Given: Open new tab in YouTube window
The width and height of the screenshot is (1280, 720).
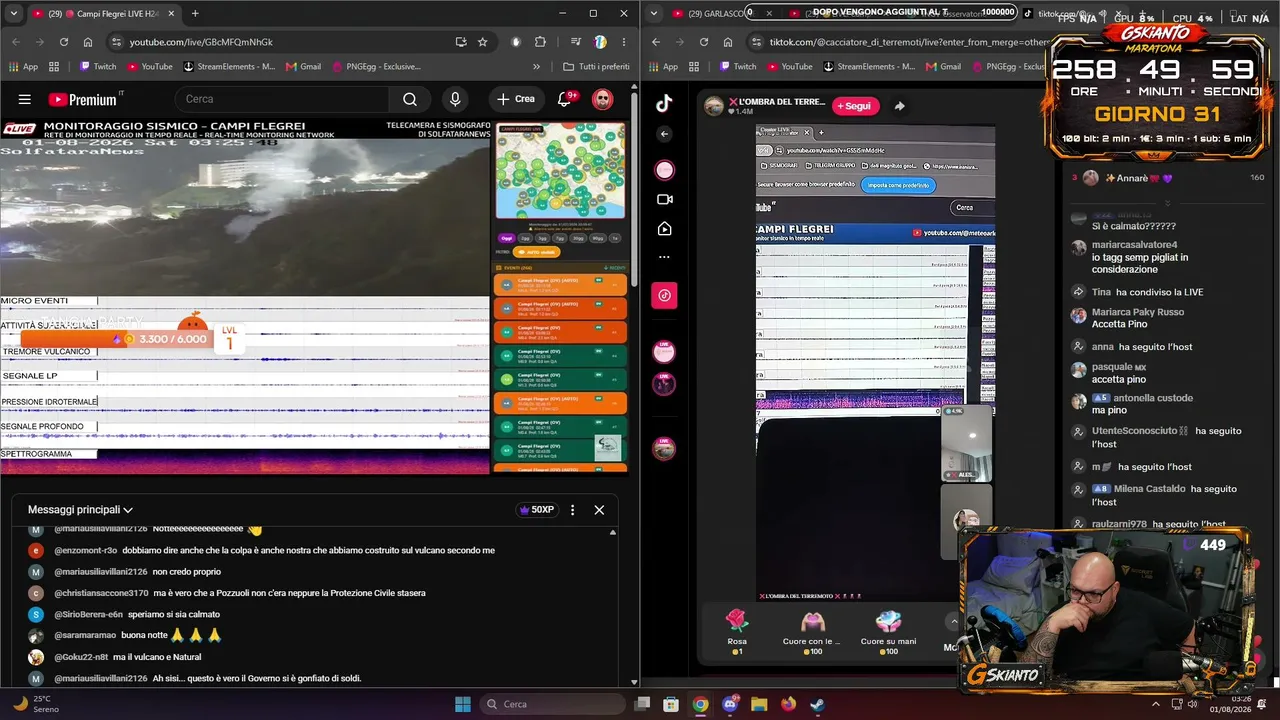Looking at the screenshot, I should (x=195, y=14).
